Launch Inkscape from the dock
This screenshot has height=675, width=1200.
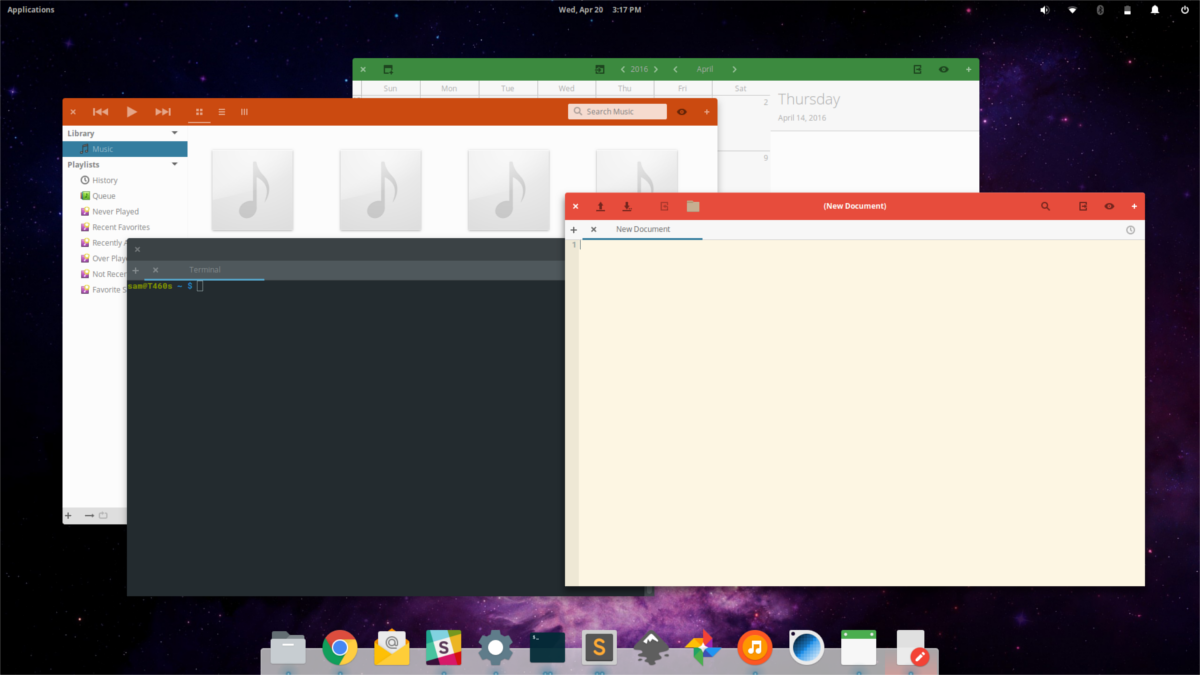coord(651,648)
